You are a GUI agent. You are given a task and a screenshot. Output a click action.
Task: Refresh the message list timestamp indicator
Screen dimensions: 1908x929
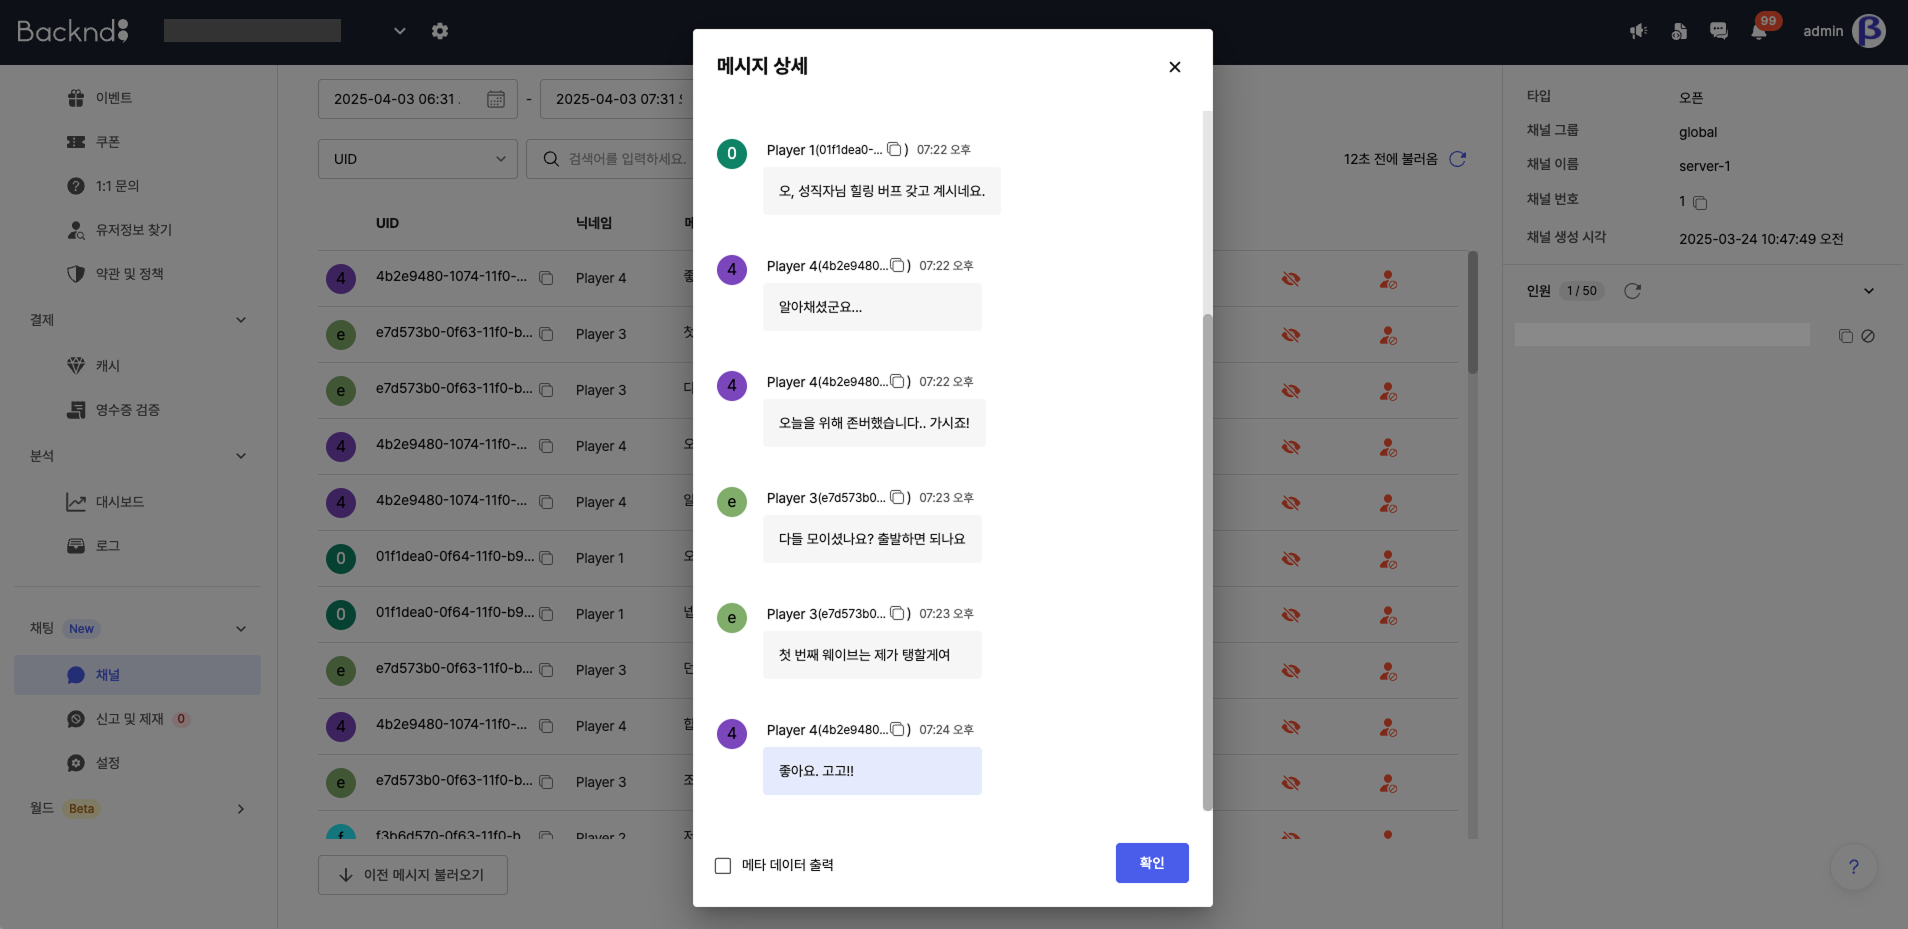point(1457,158)
